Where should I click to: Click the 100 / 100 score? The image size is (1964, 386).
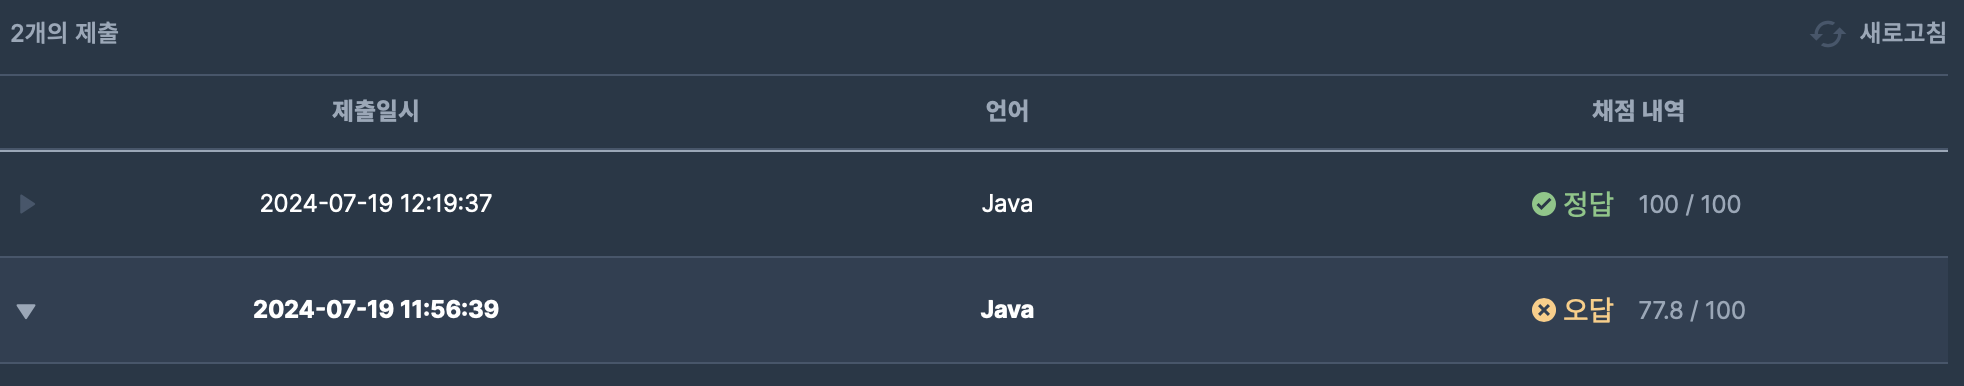coord(1689,204)
